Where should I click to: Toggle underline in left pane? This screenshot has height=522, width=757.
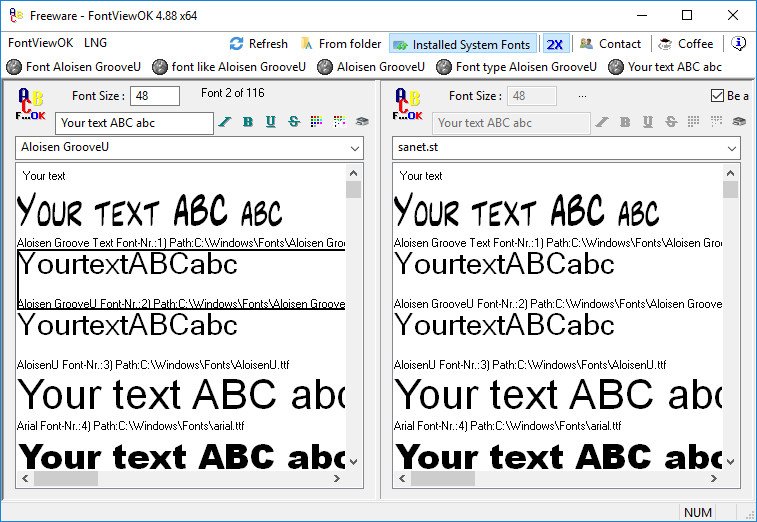(x=271, y=122)
